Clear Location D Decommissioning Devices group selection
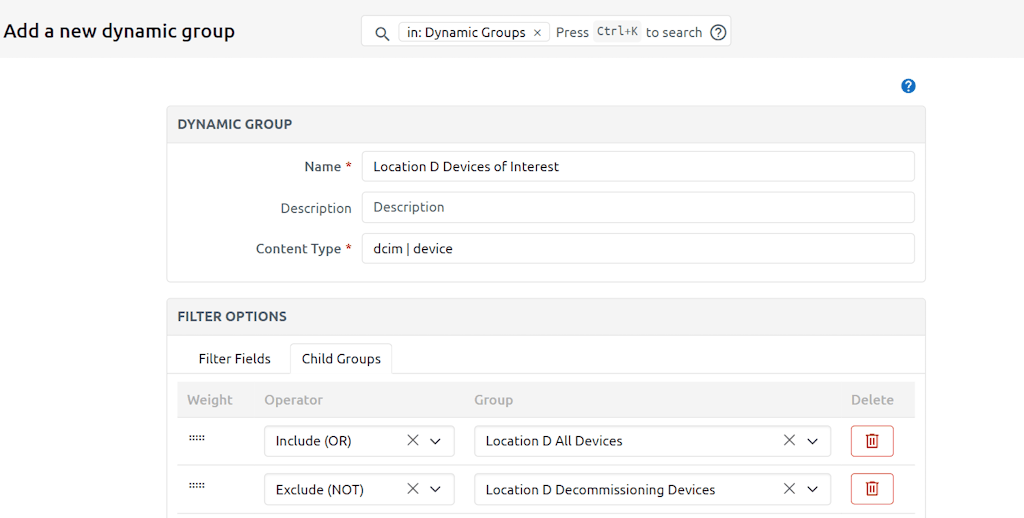 [789, 489]
